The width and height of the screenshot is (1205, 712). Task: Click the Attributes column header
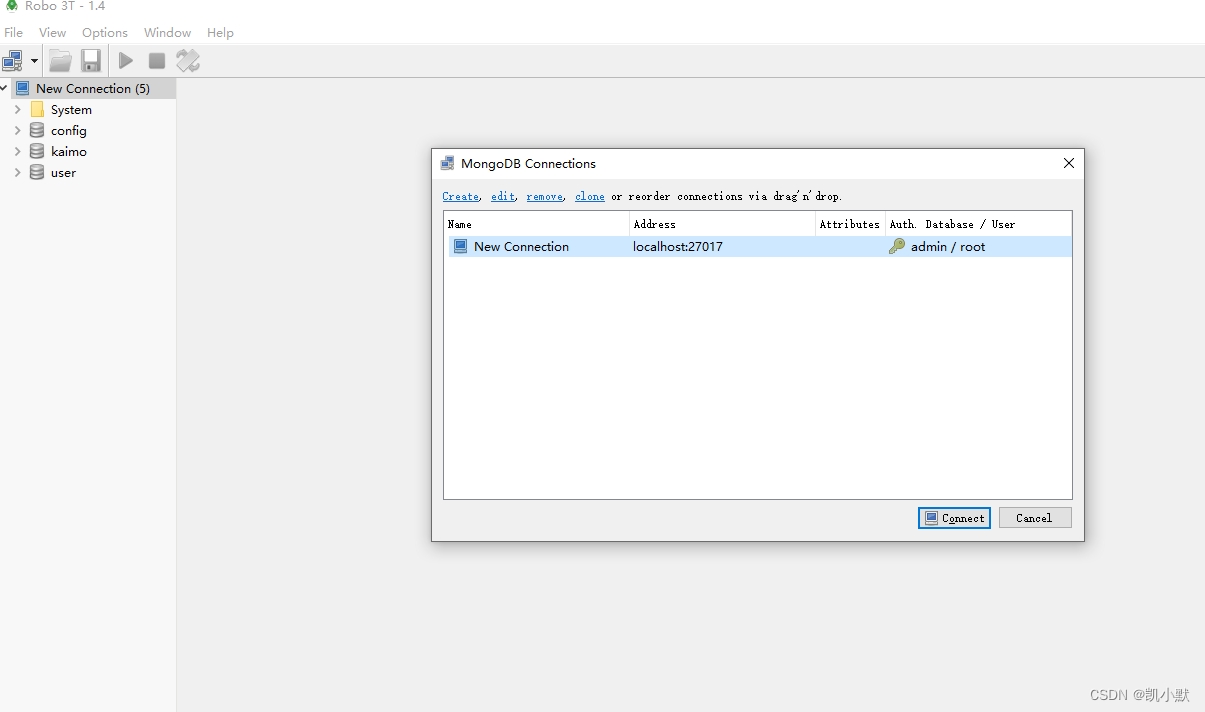[850, 224]
